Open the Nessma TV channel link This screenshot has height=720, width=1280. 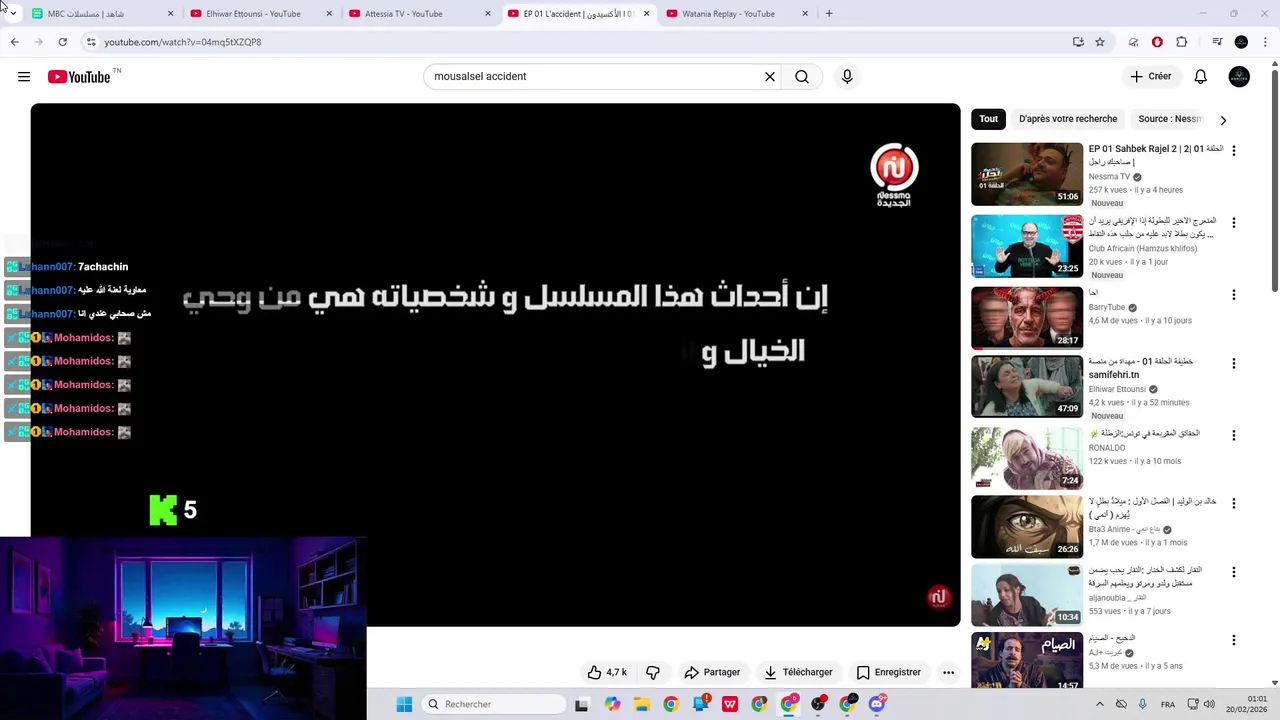1109,177
